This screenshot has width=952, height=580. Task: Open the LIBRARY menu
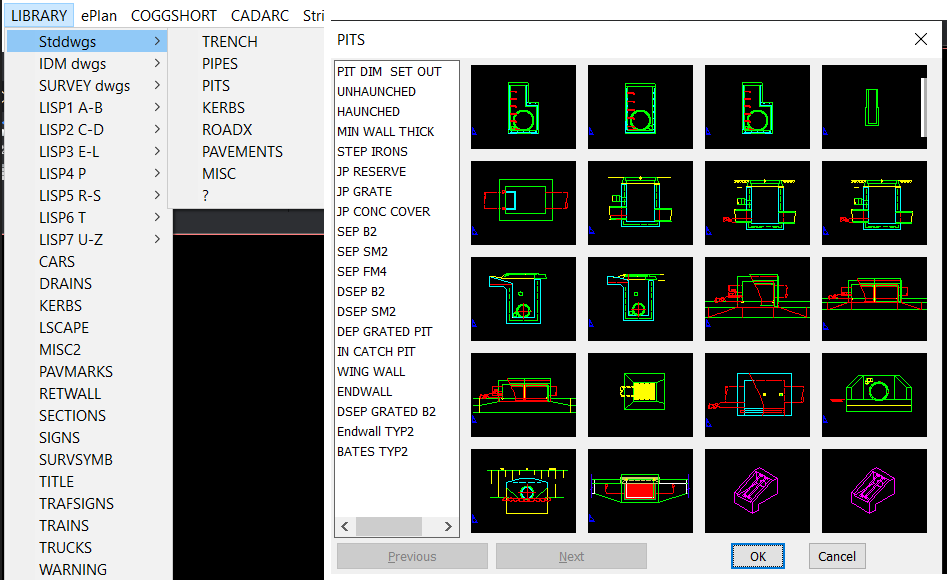click(39, 15)
